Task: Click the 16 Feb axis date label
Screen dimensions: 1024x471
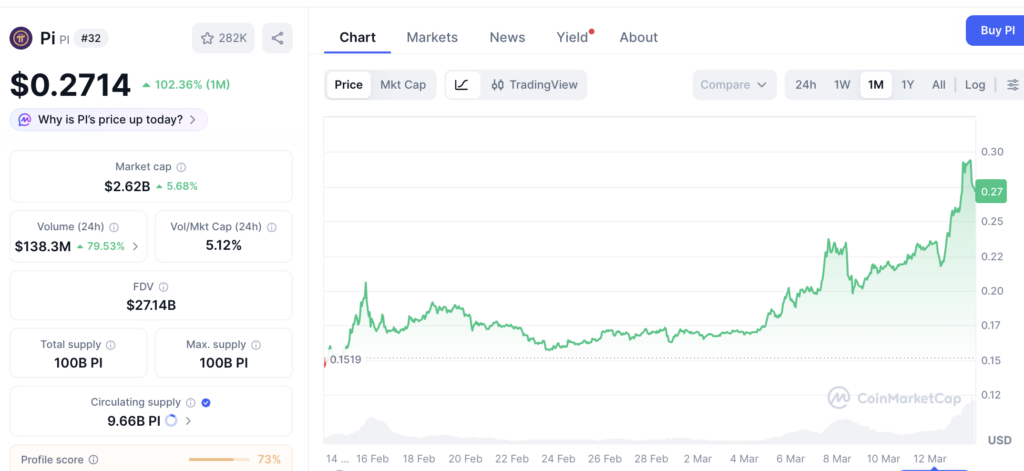Action: click(372, 459)
